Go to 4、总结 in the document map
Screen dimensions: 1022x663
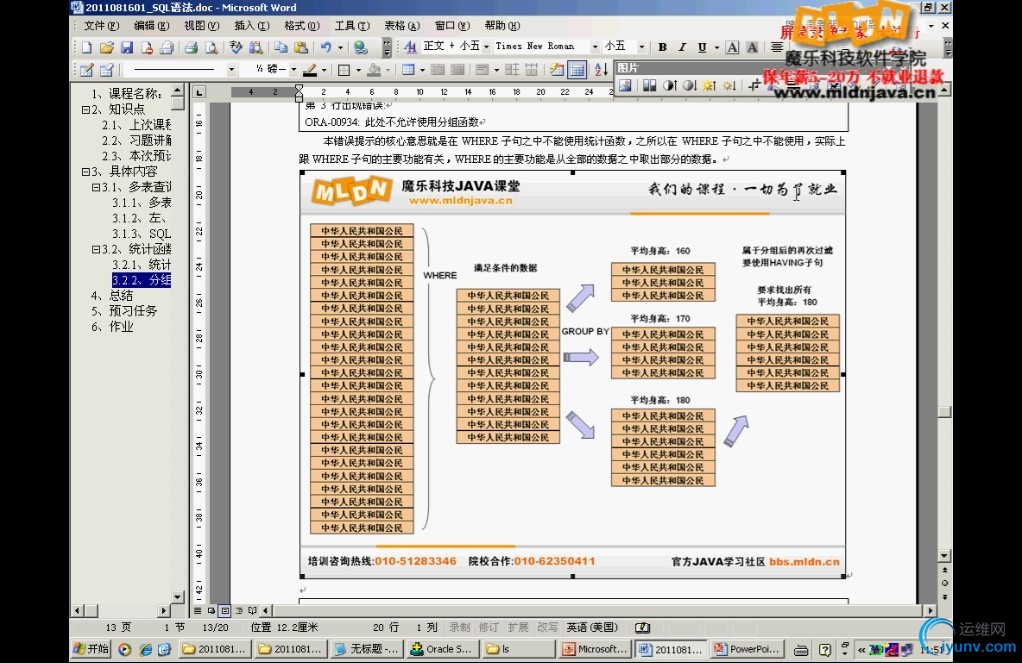click(x=112, y=295)
